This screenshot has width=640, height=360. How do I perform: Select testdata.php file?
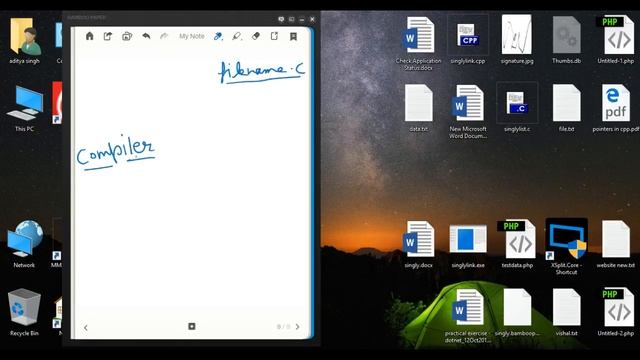[x=517, y=244]
